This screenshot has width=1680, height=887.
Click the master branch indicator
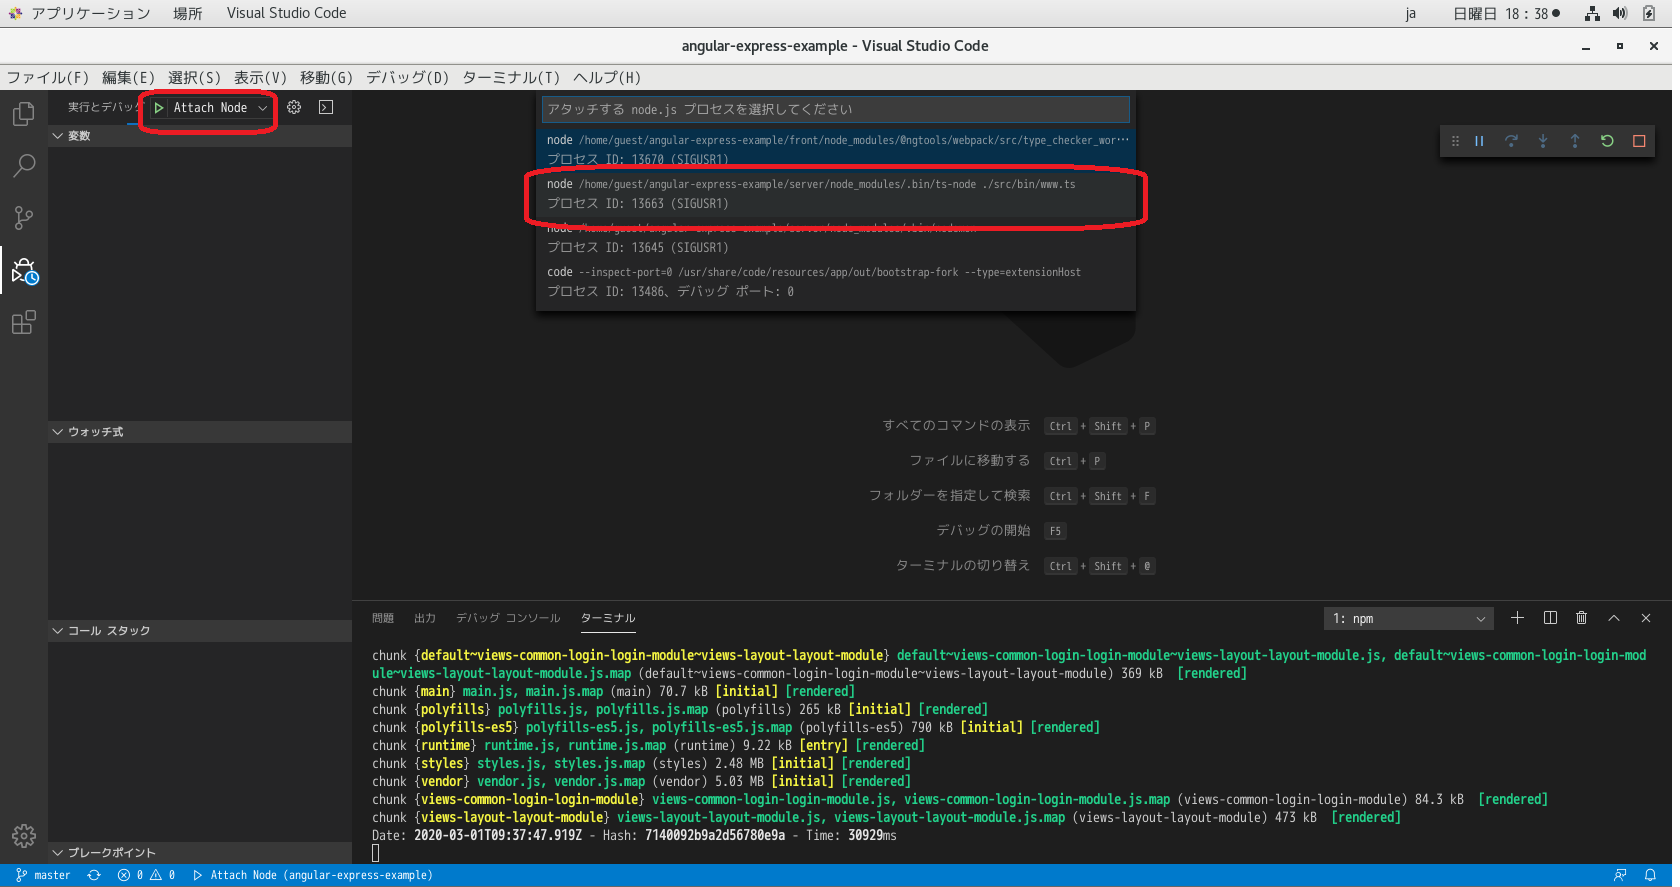tap(43, 875)
